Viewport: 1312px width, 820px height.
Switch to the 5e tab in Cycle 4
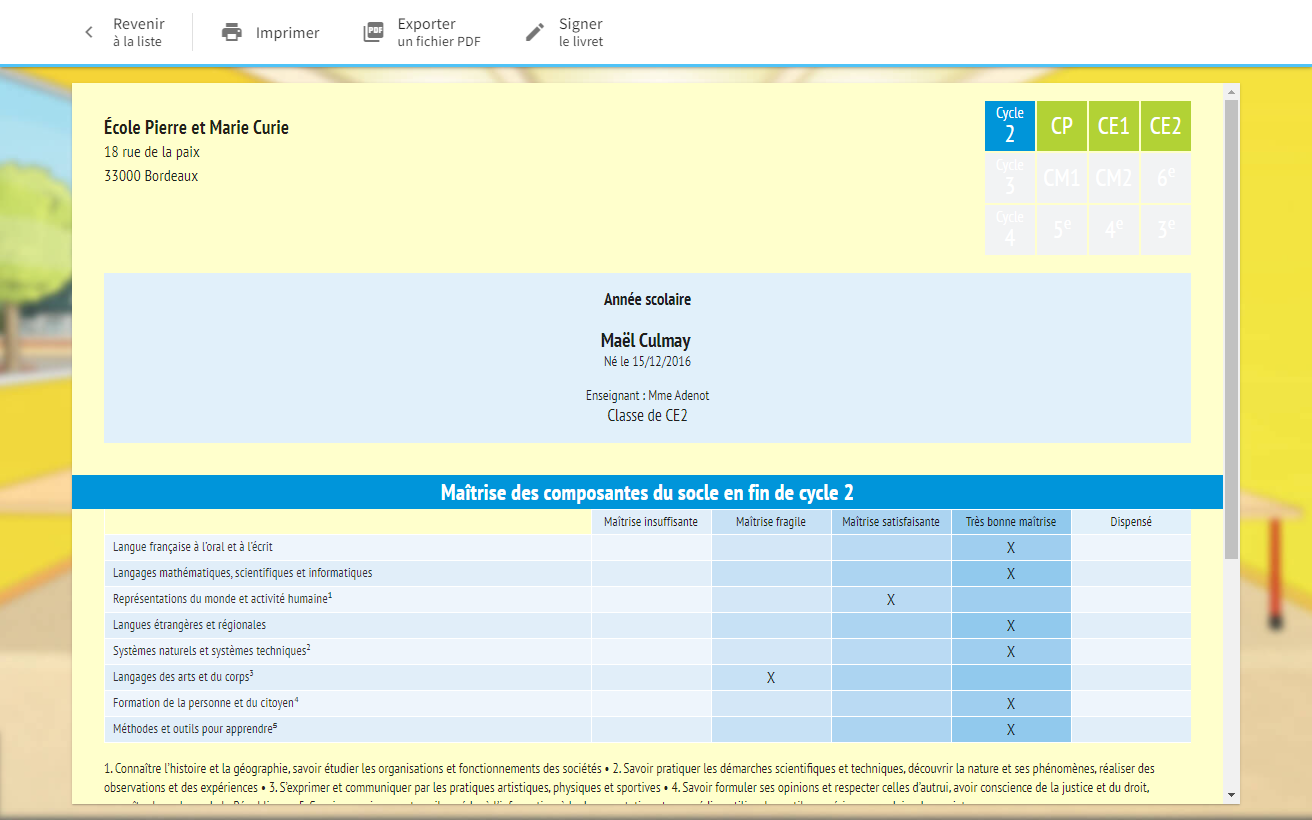point(1062,229)
